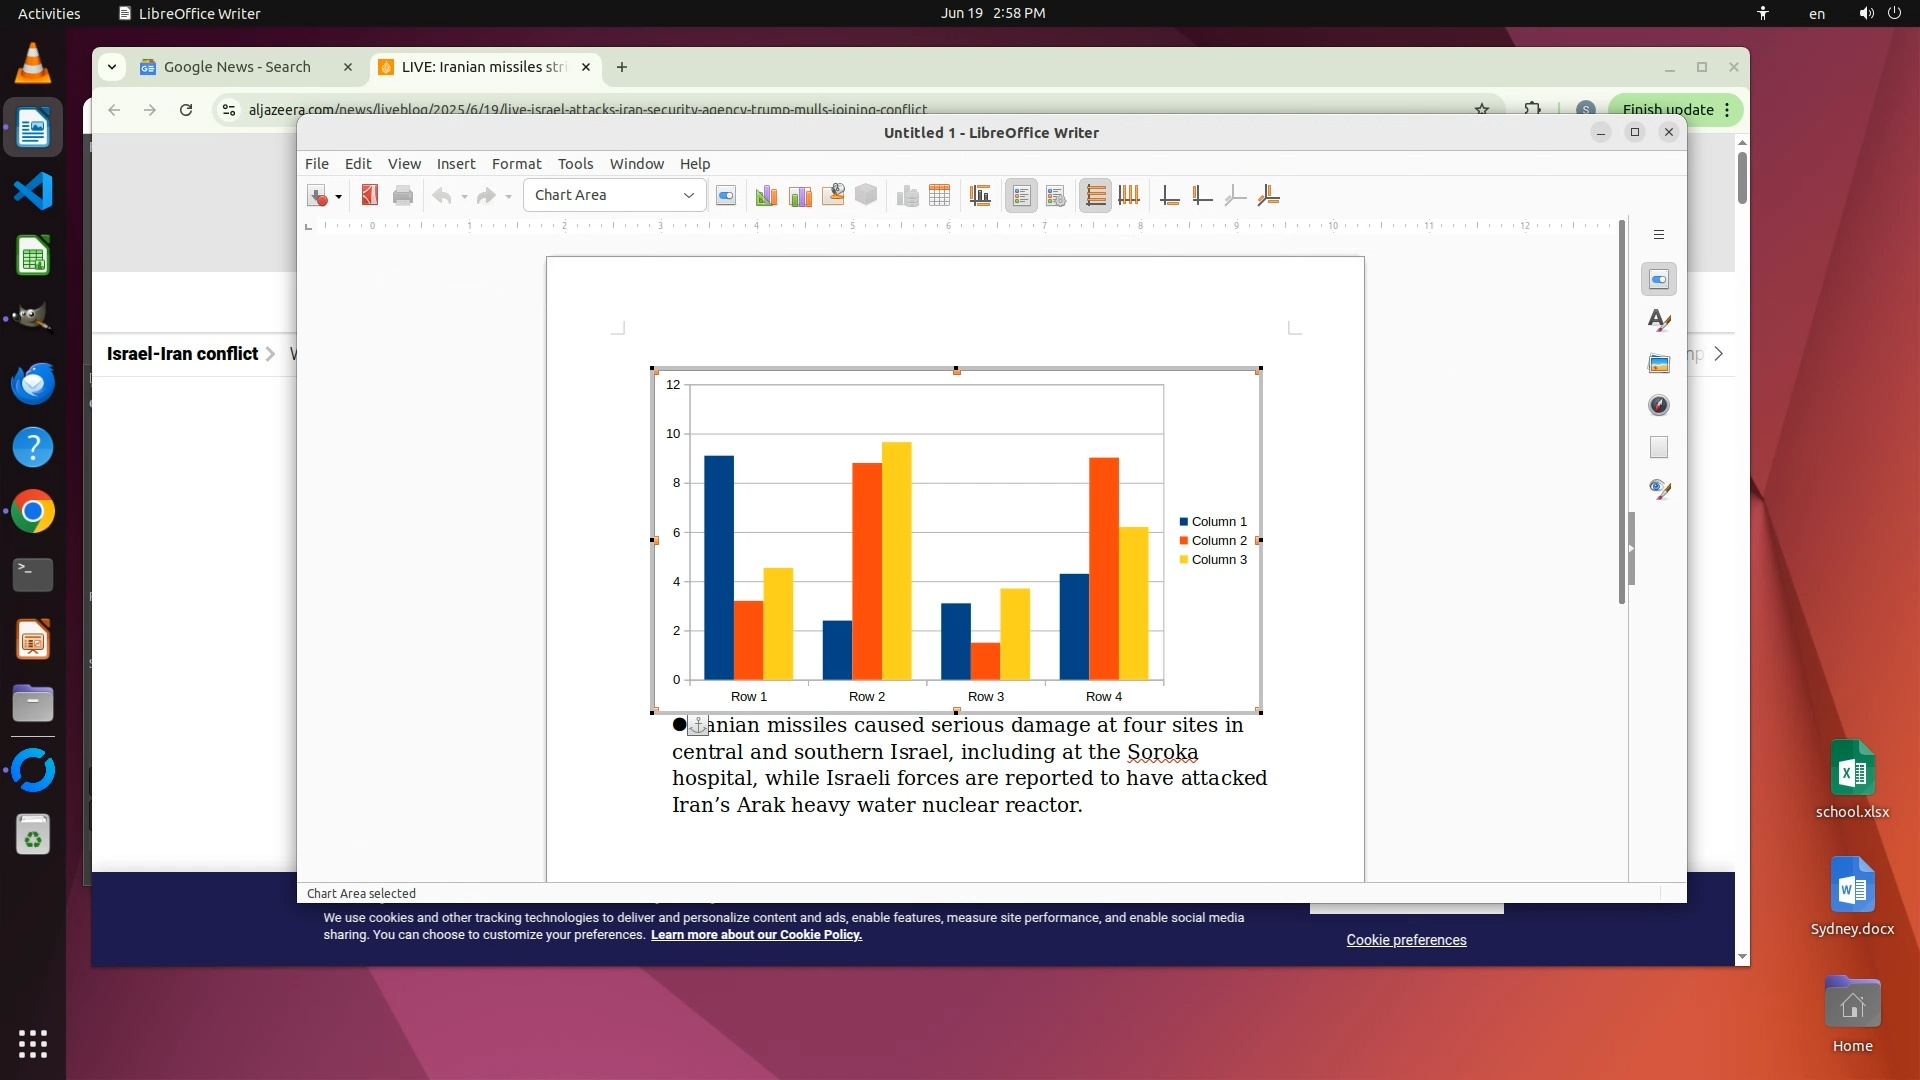Click the Titles toolbar icon
This screenshot has width=1920, height=1080.
point(980,196)
